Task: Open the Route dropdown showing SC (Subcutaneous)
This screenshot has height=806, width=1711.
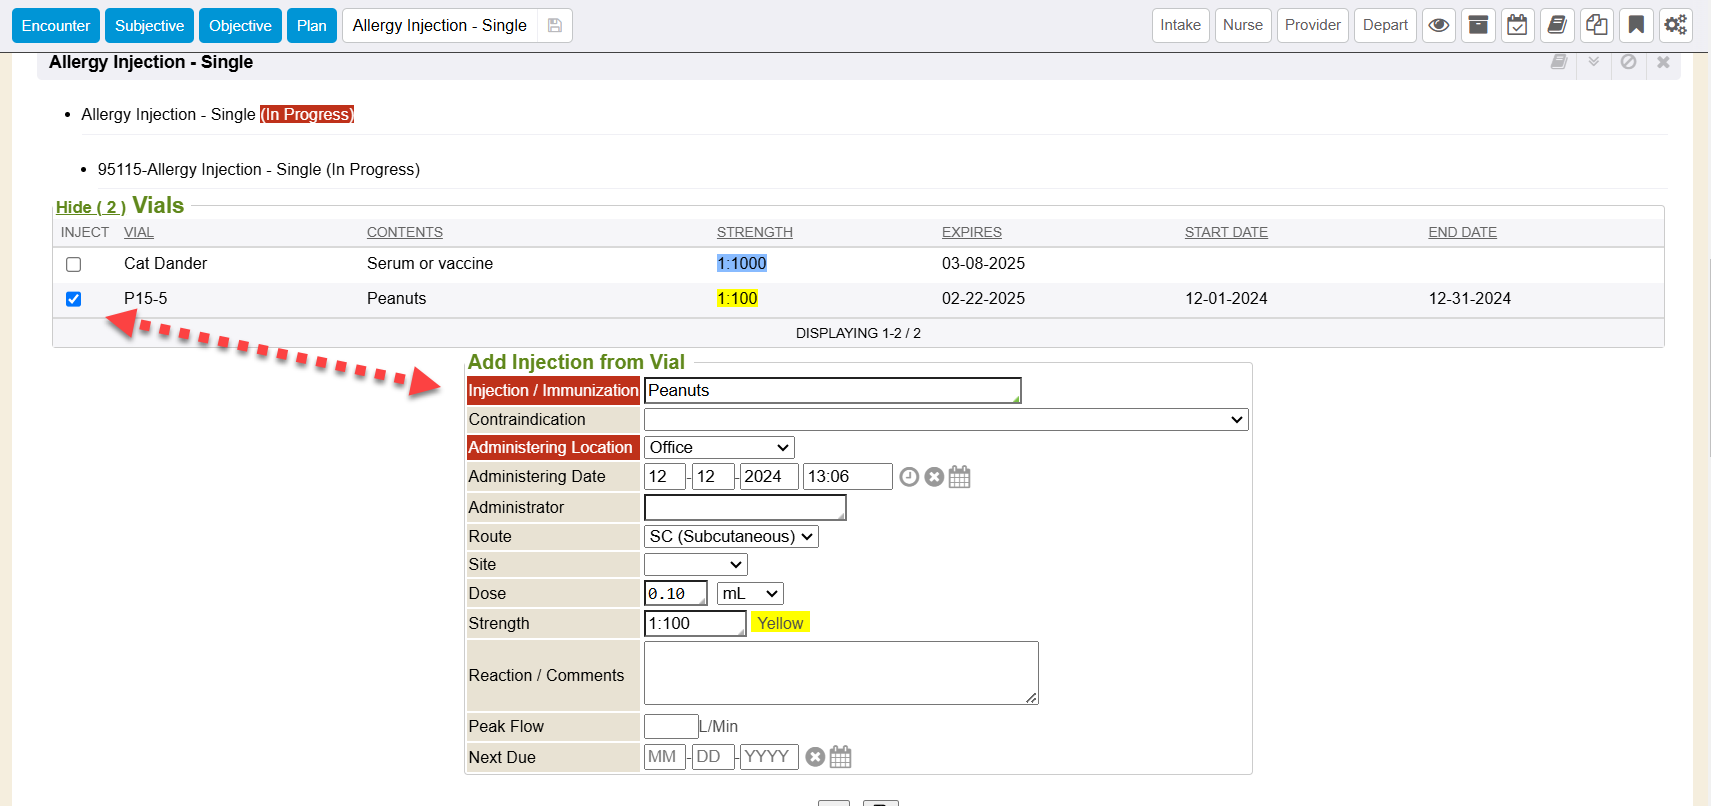Action: coord(731,537)
